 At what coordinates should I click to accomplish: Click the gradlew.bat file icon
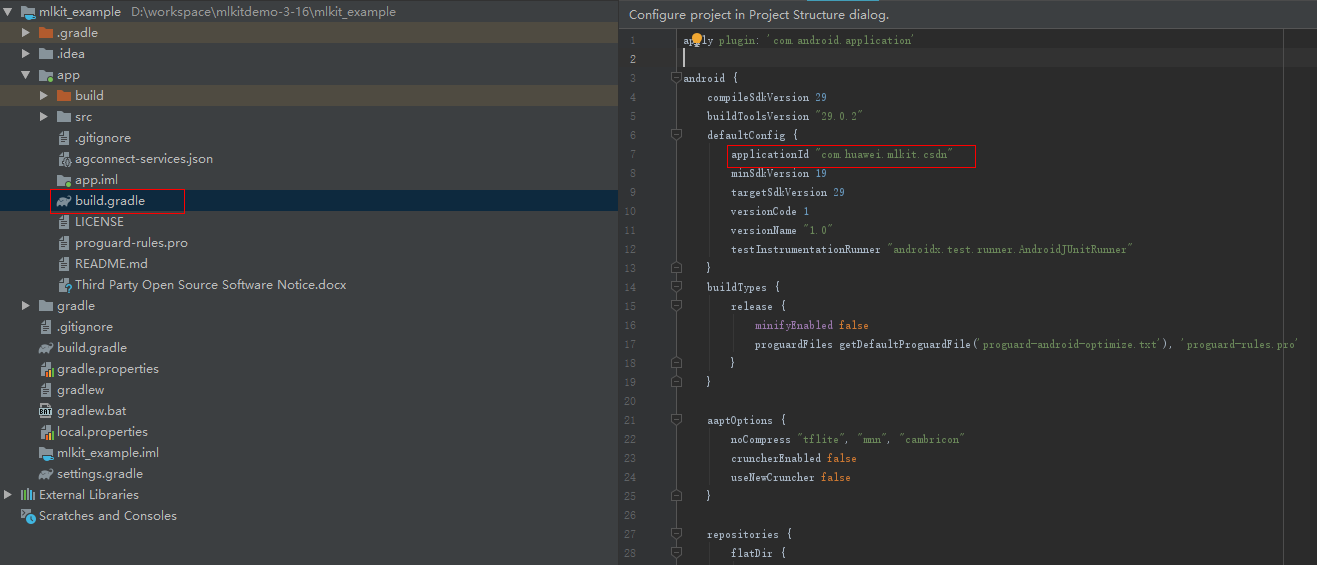coord(46,411)
